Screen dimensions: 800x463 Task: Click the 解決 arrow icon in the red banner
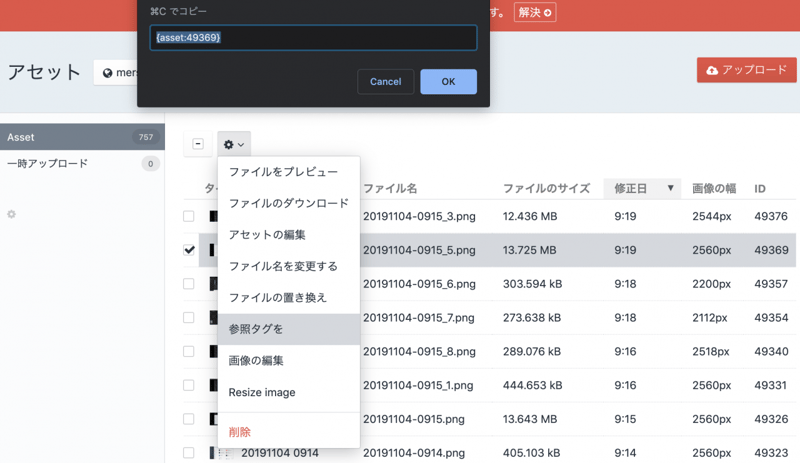point(548,13)
